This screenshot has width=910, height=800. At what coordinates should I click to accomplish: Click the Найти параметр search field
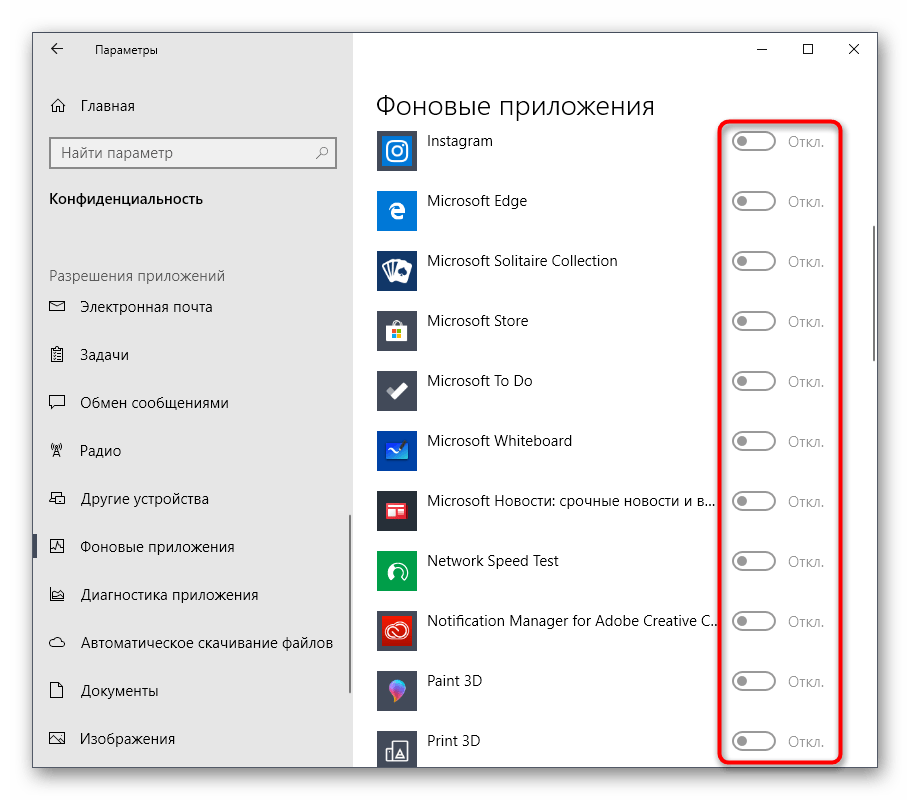[180, 153]
